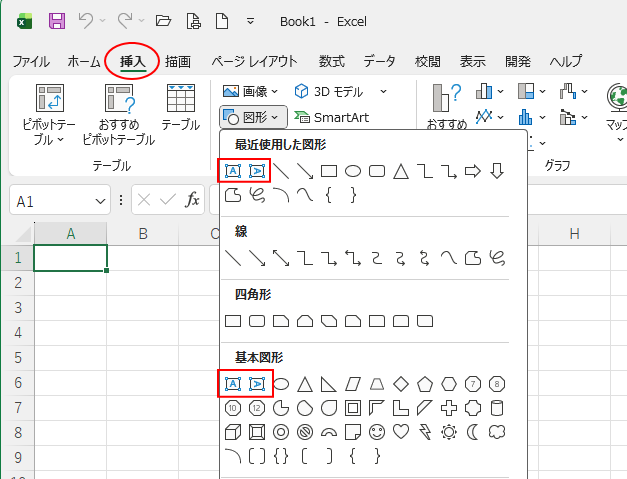Select the 挿入 tab
This screenshot has height=479, width=627.
pyautogui.click(x=133, y=62)
